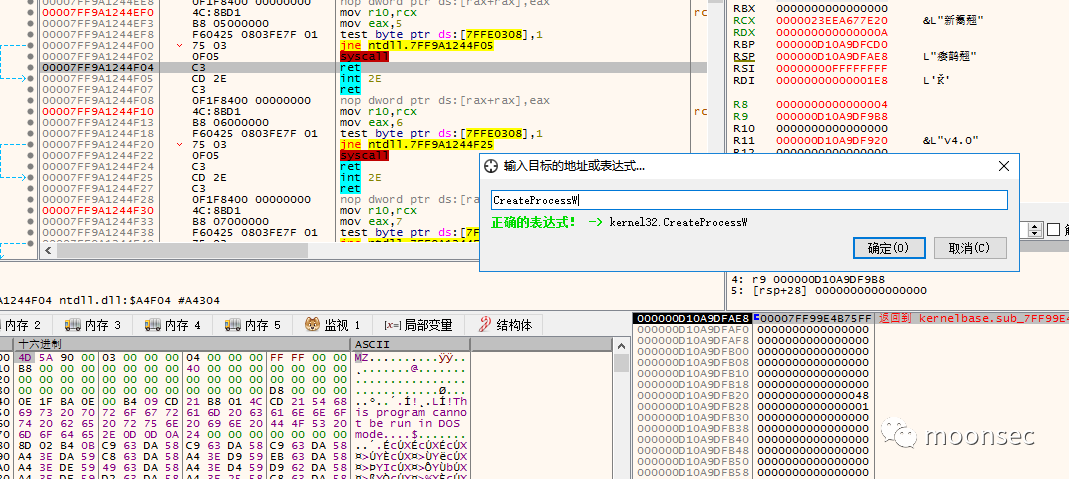
Task: Open the 内存 5 dump tab
Action: point(253,325)
